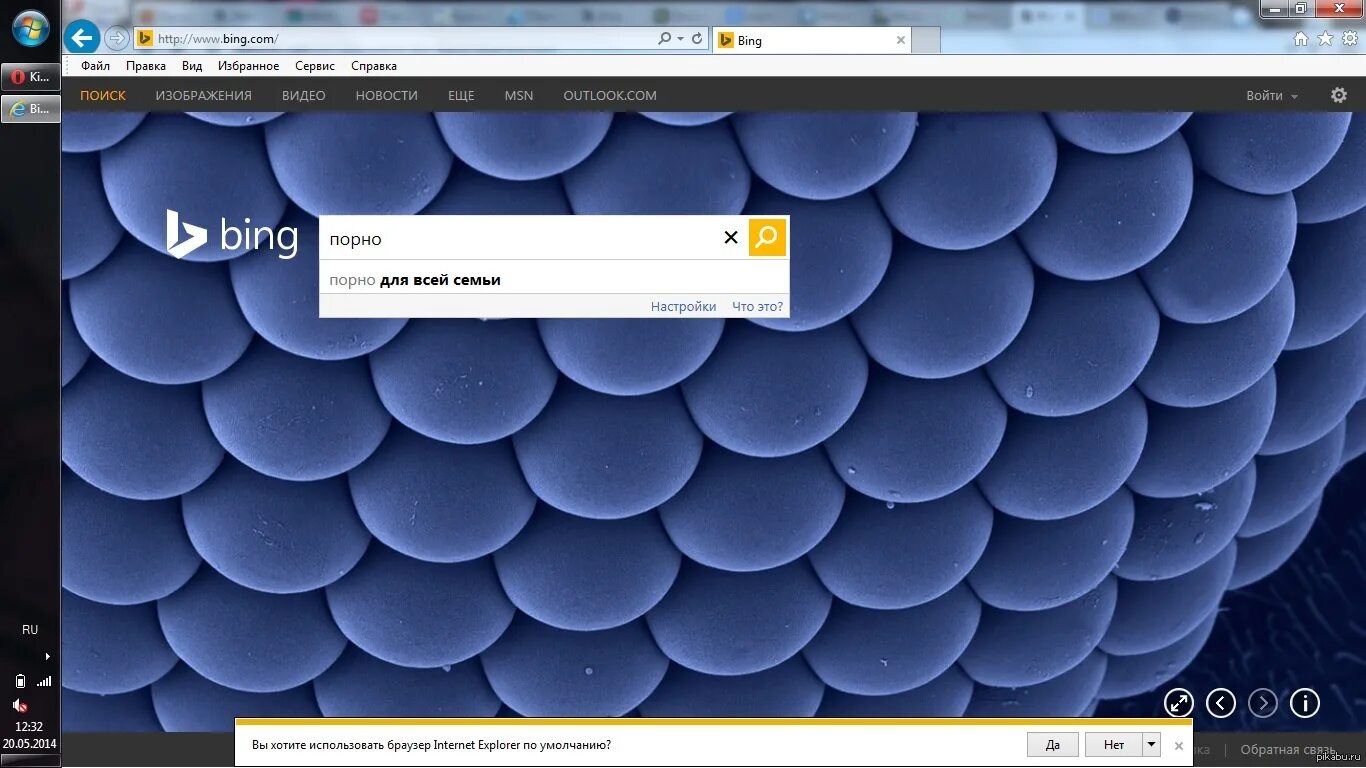
Task: Open the Internet Explorer tools gear icon
Action: pyautogui.click(x=1349, y=39)
